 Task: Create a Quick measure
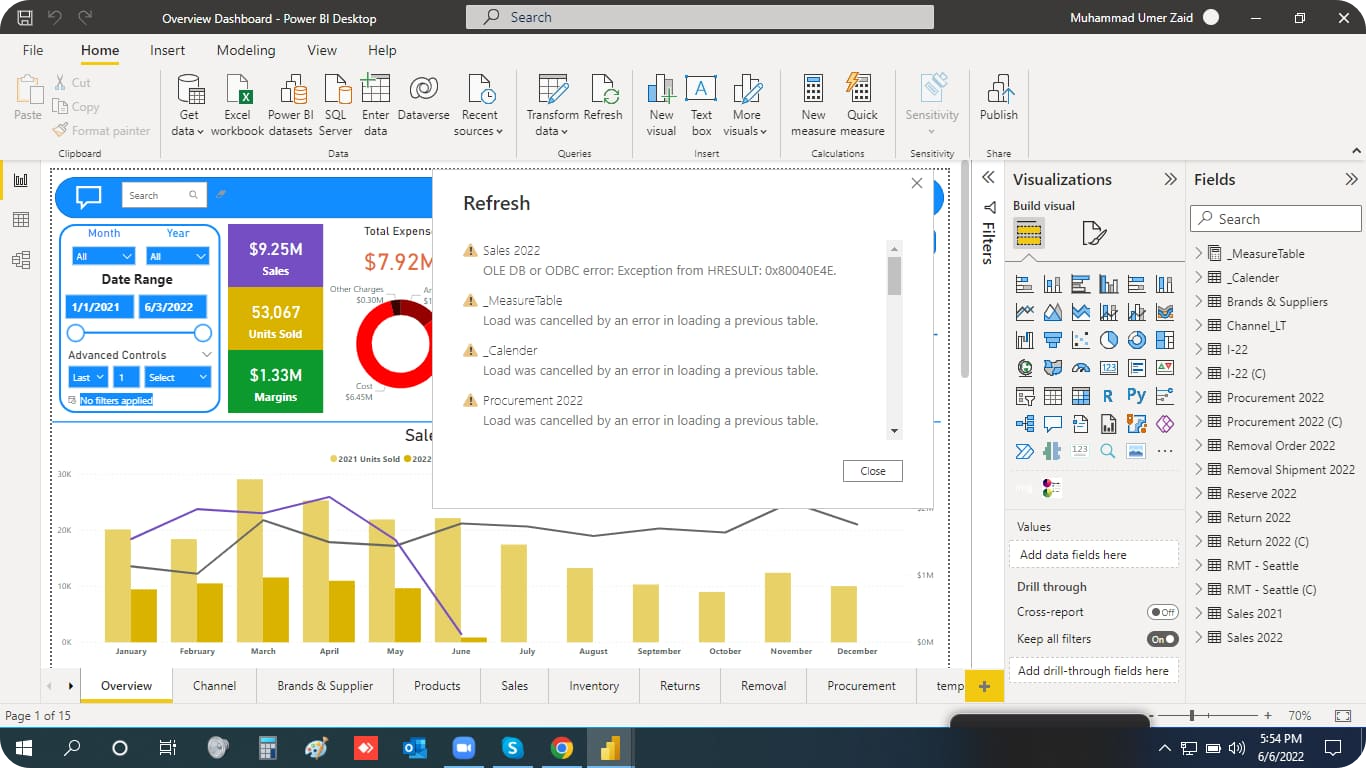862,104
